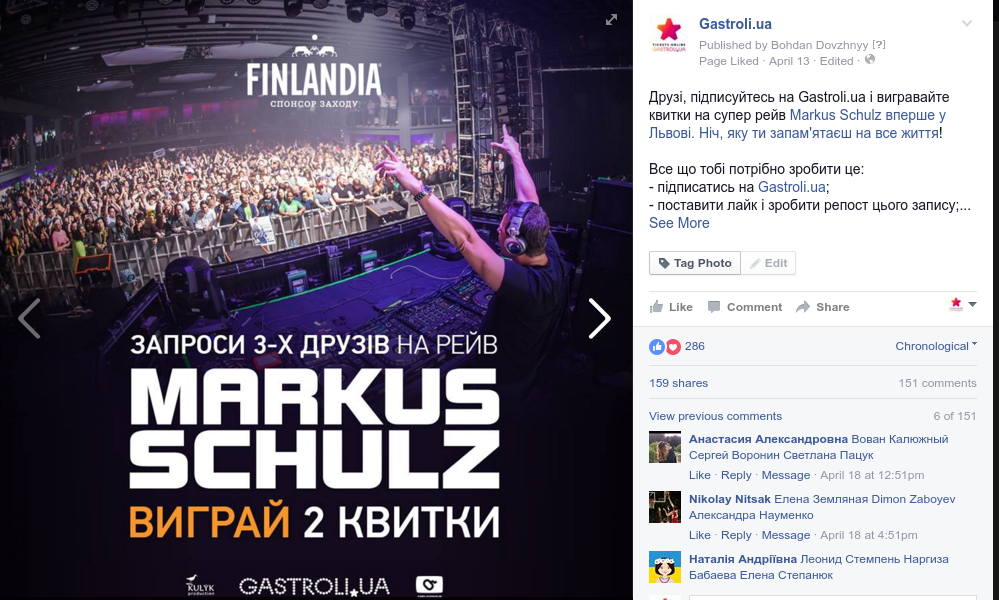Open the Markus Schulz event link

797,124
